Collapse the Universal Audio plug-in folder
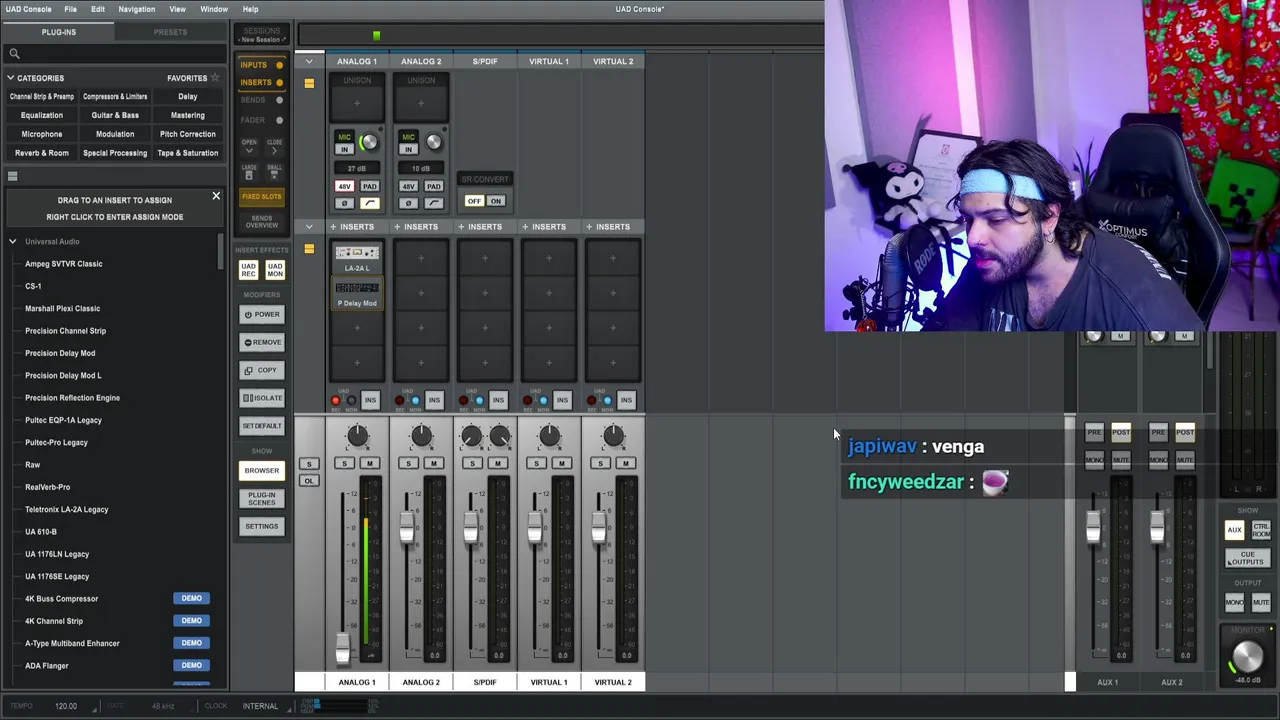1280x720 pixels. click(x=13, y=241)
